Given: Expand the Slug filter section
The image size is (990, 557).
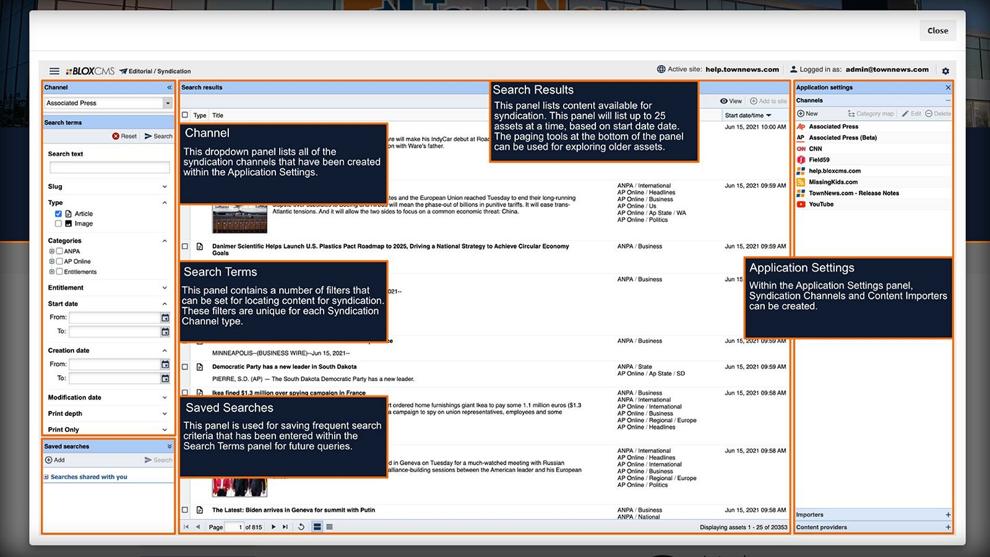Looking at the screenshot, I should point(165,186).
